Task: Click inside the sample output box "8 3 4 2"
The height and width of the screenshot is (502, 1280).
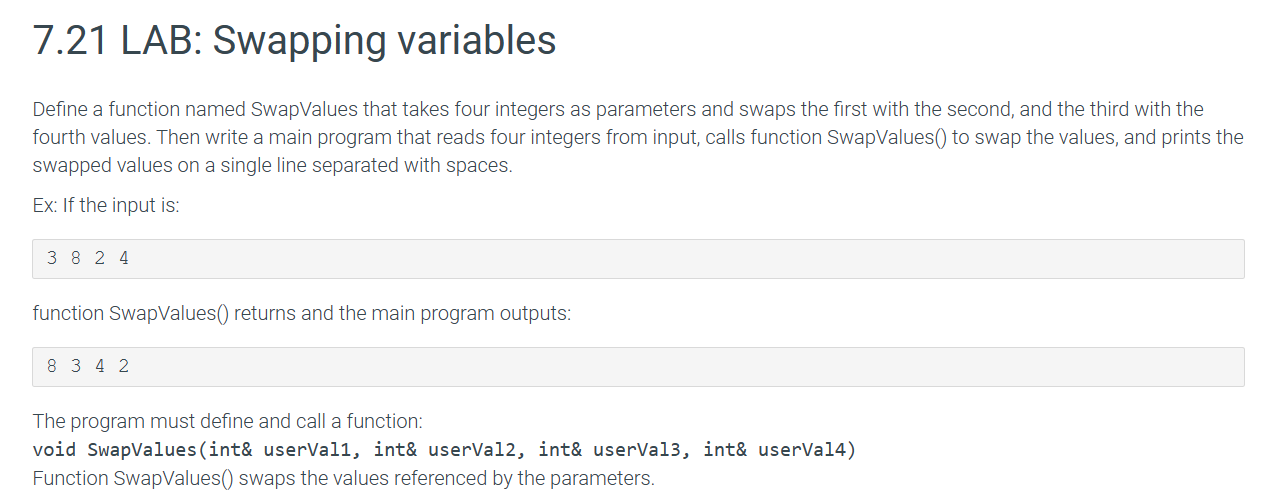Action: 638,366
